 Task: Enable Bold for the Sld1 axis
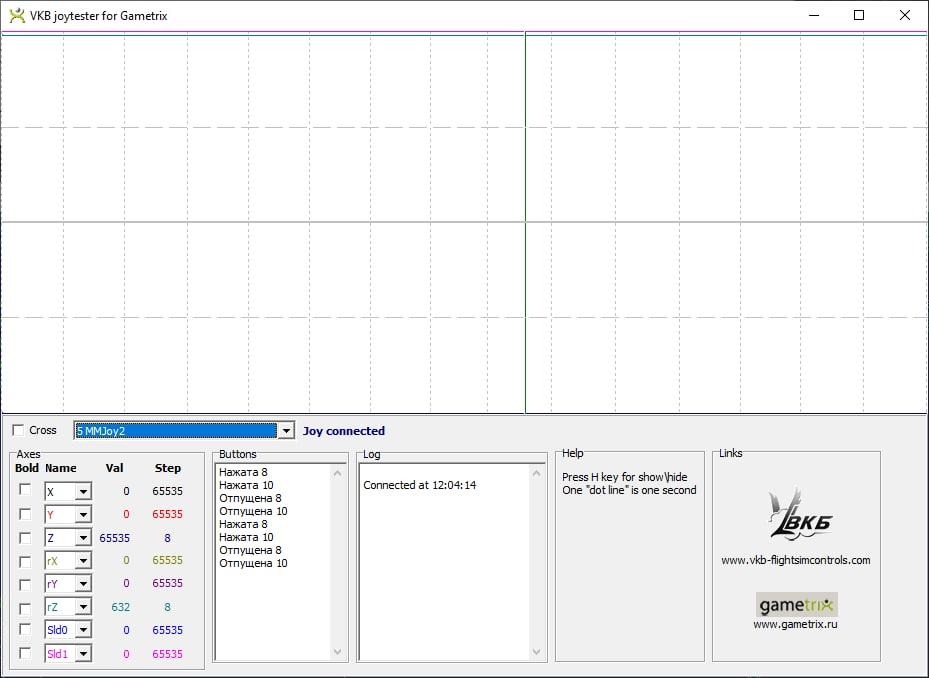point(25,653)
